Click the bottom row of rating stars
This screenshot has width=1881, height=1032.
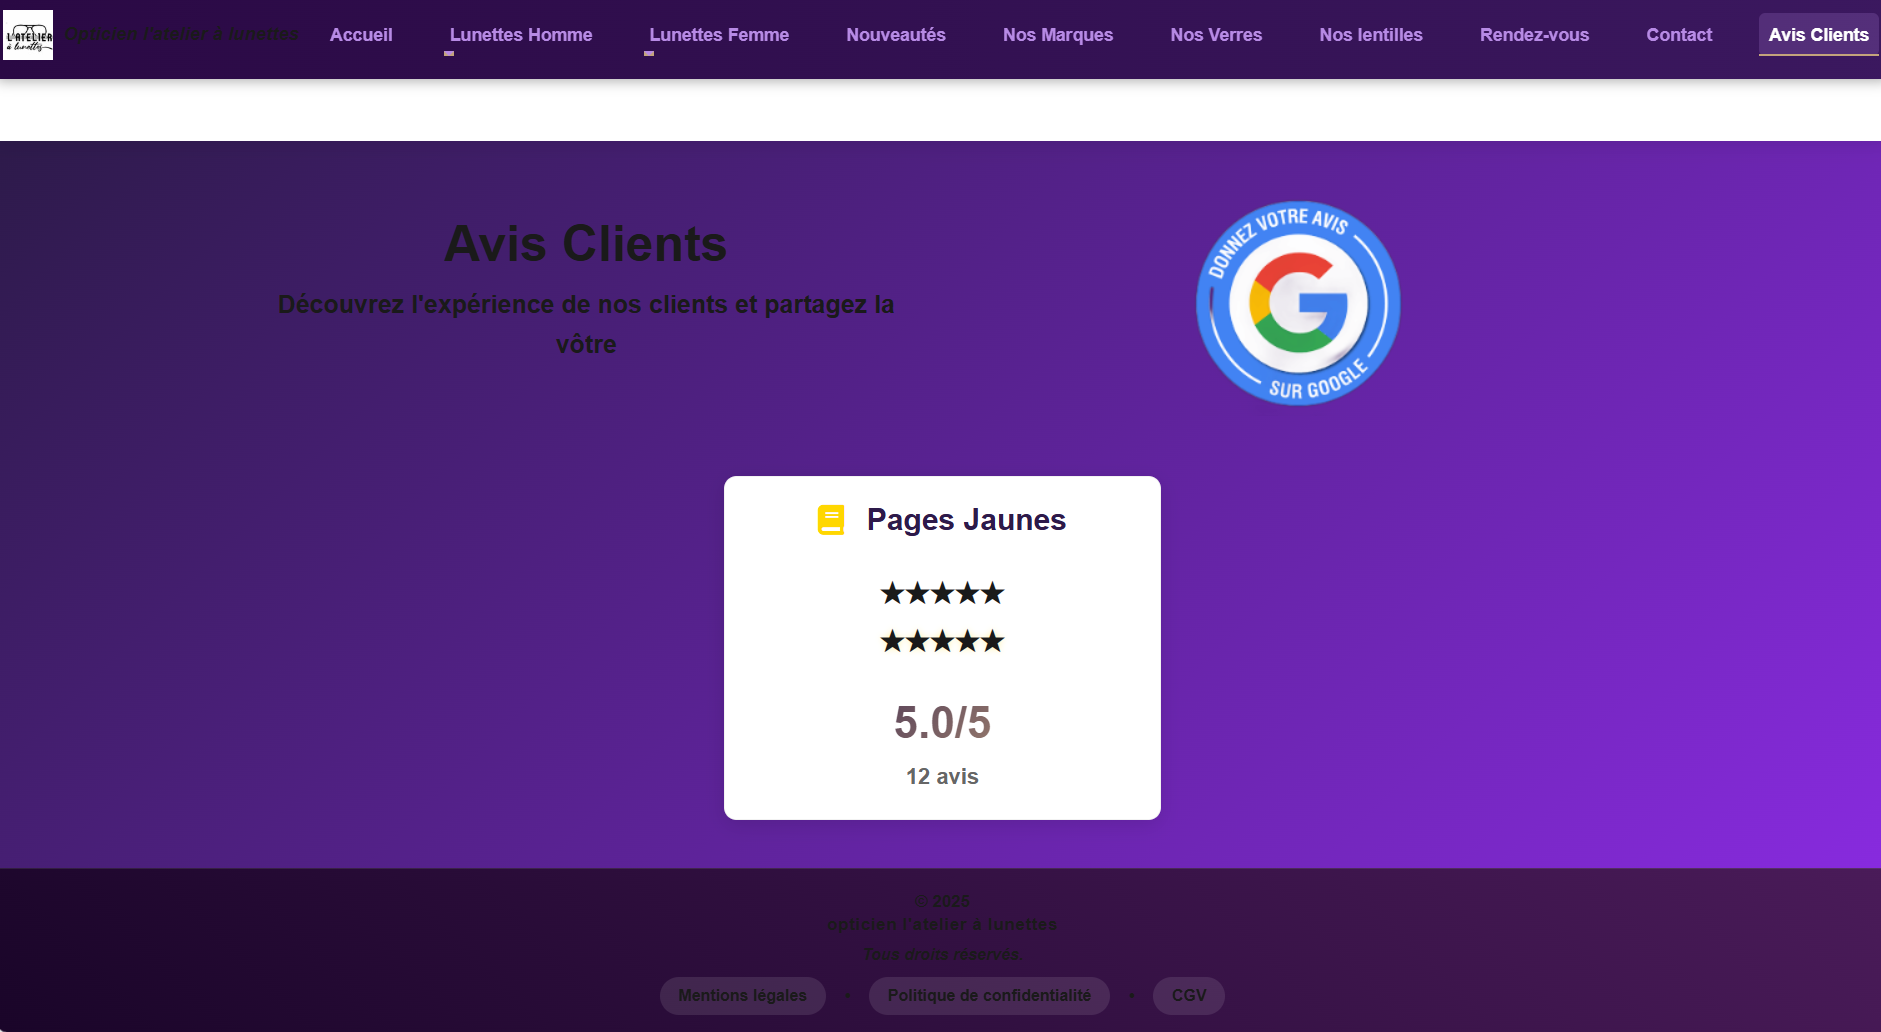click(x=941, y=641)
